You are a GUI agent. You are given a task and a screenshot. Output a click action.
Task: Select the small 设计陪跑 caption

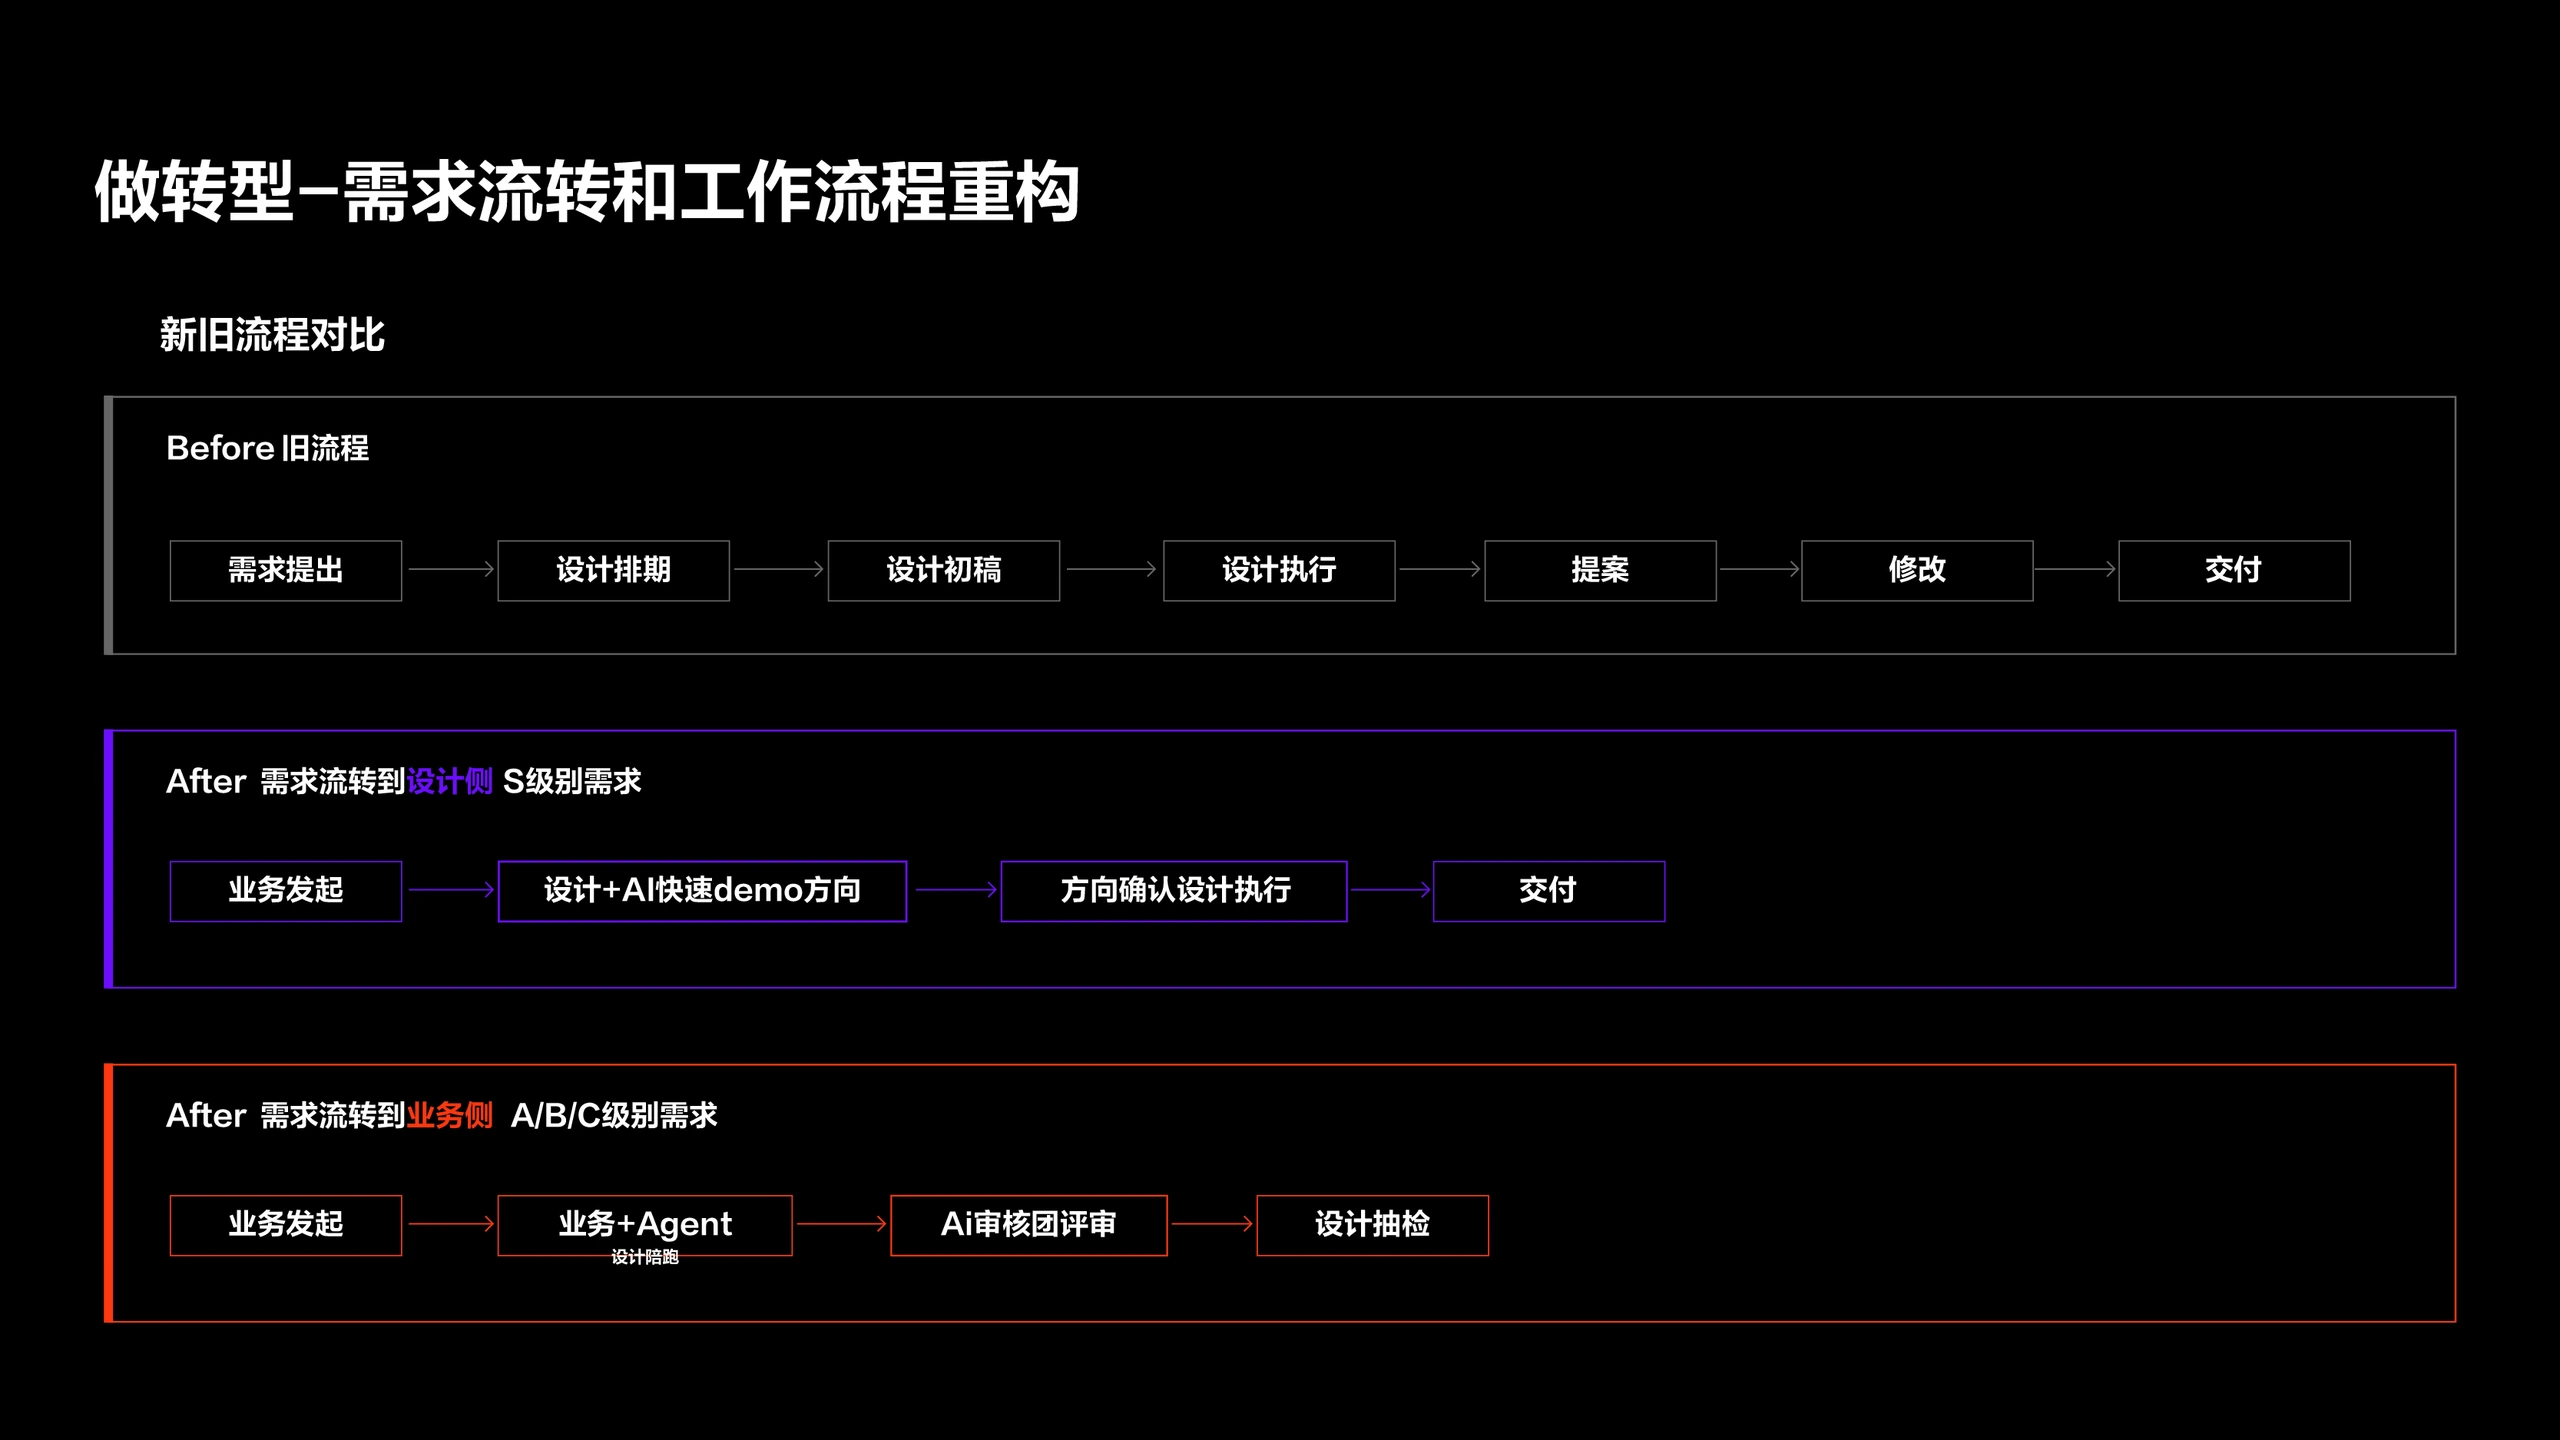645,1257
